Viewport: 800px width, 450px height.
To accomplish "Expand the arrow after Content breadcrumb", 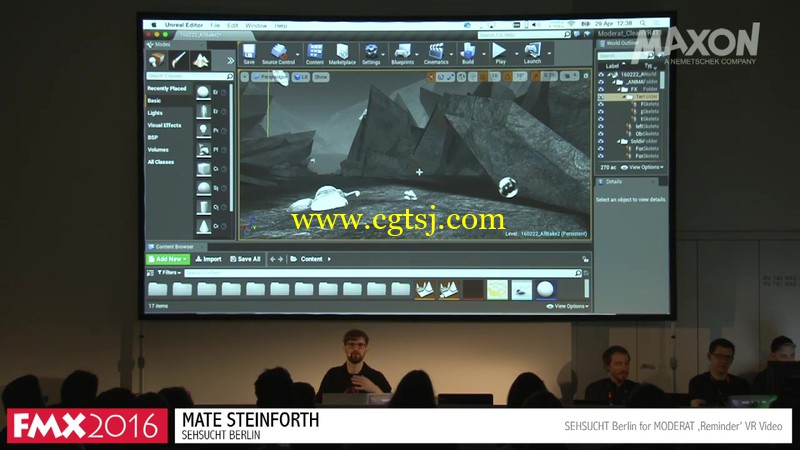I will tap(329, 259).
